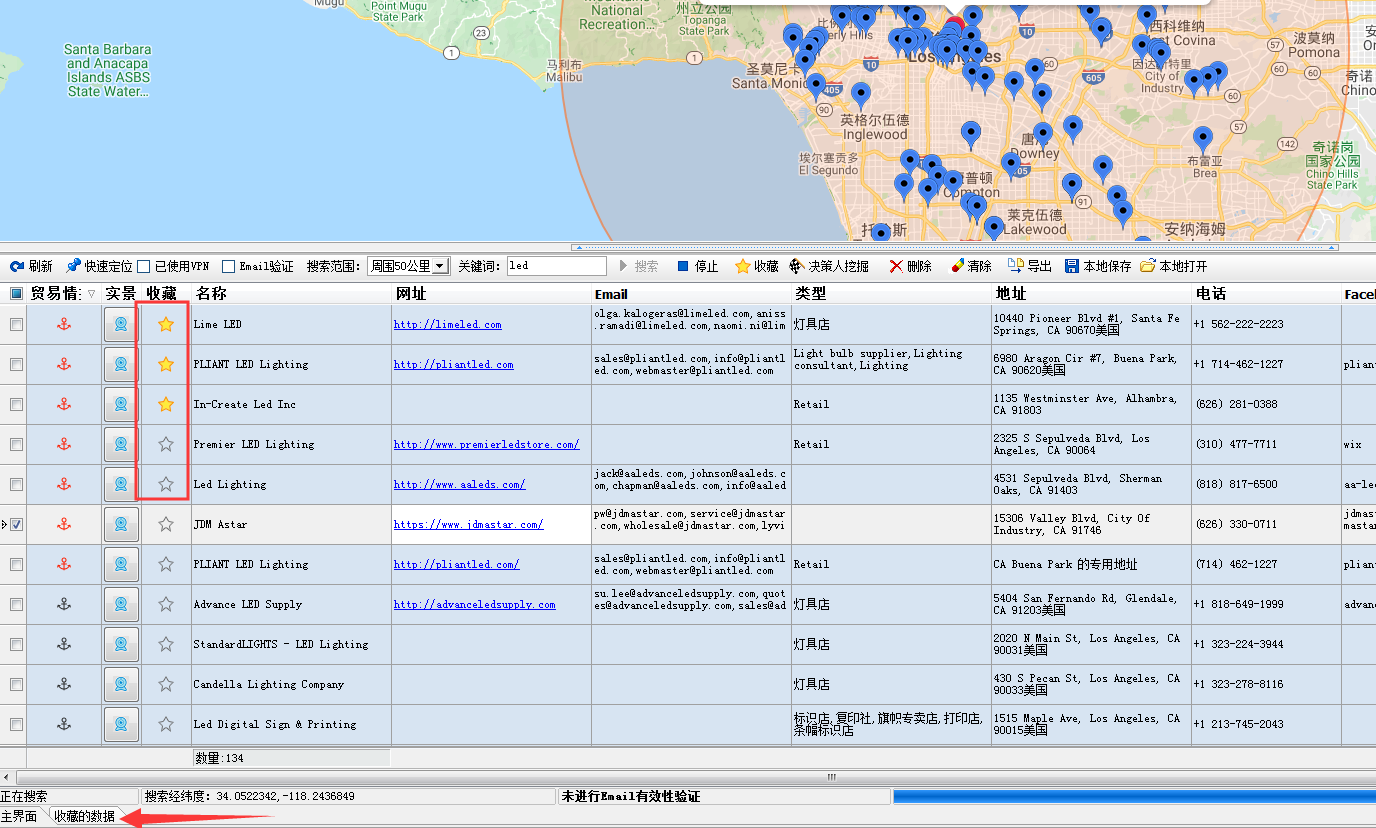The width and height of the screenshot is (1376, 828).
Task: Click the left arrow of the horizontal scrollbar
Action: (x=7, y=777)
